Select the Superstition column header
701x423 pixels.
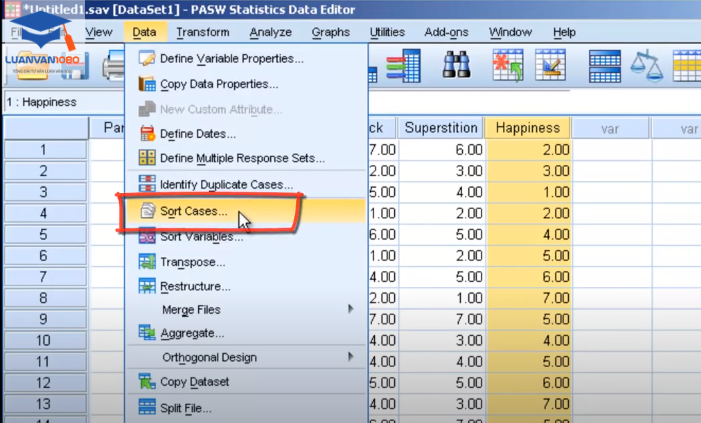pyautogui.click(x=441, y=128)
